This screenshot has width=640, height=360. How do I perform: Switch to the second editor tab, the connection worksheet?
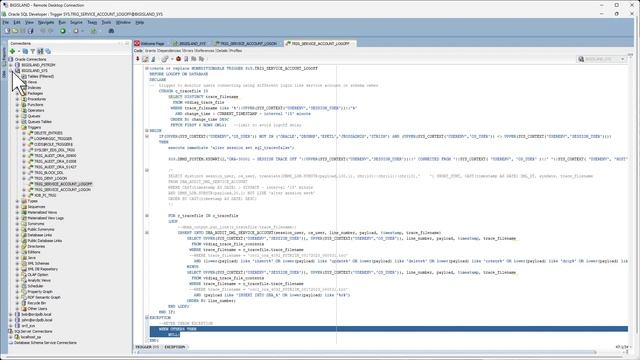(x=189, y=43)
